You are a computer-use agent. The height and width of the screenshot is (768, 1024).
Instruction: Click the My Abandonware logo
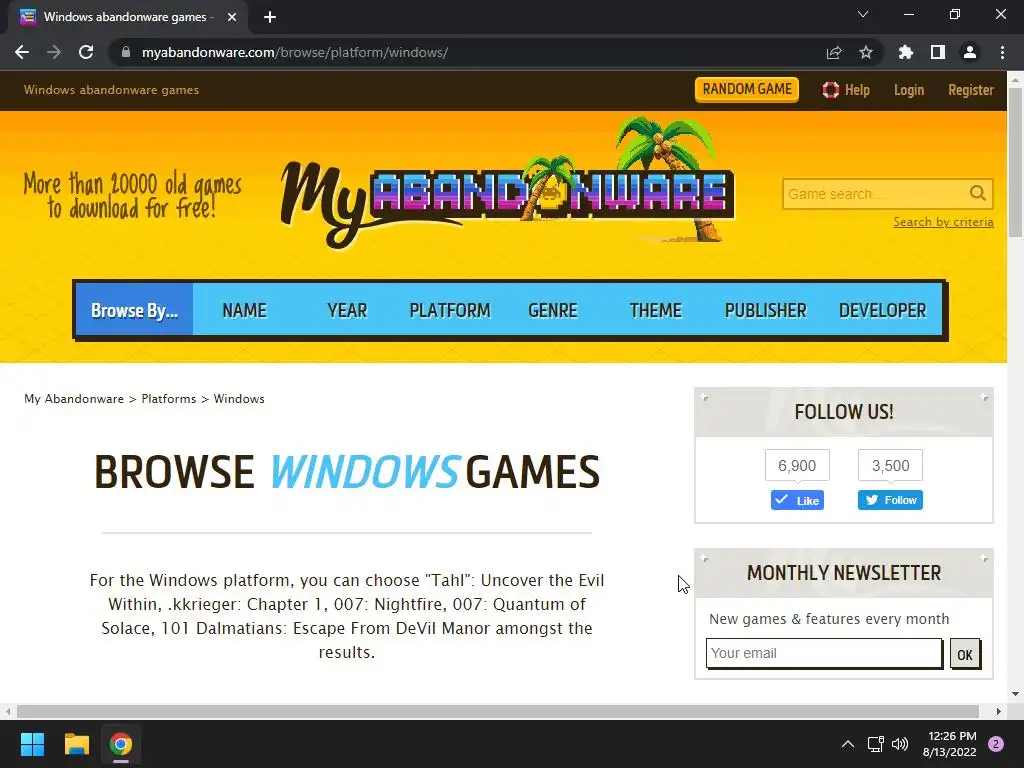point(508,184)
